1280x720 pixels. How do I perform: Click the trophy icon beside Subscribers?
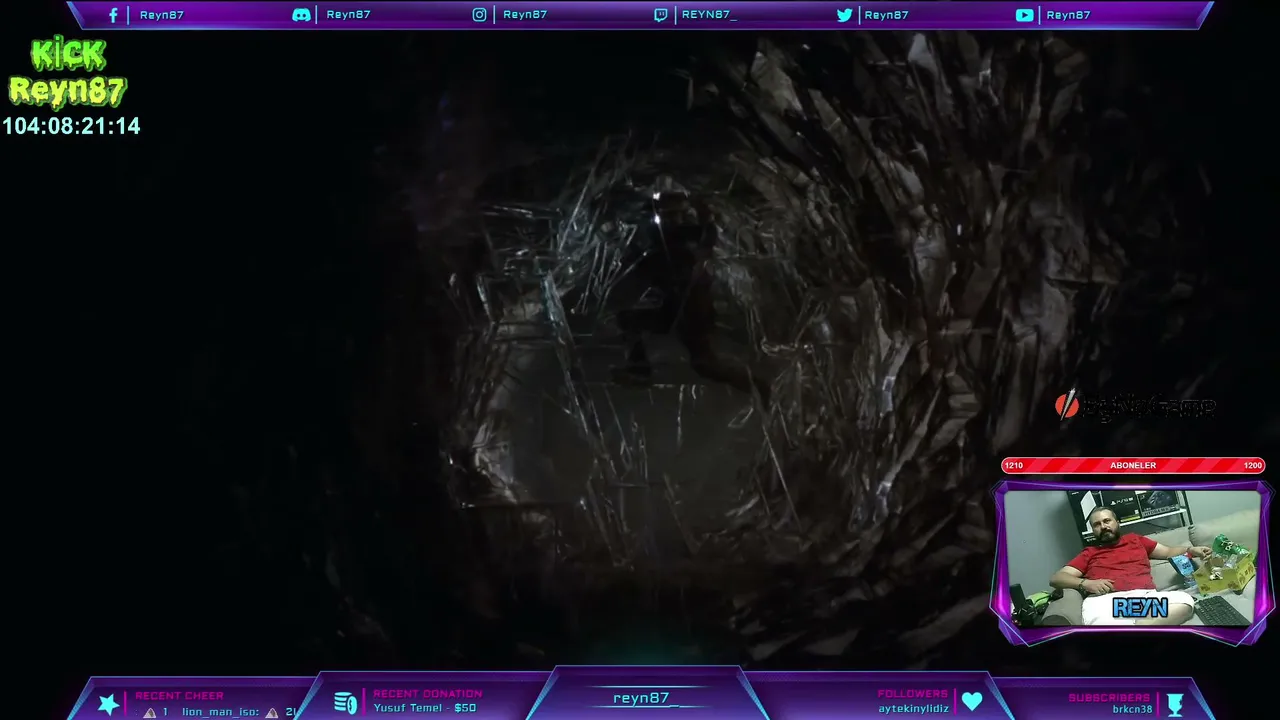(x=1175, y=704)
